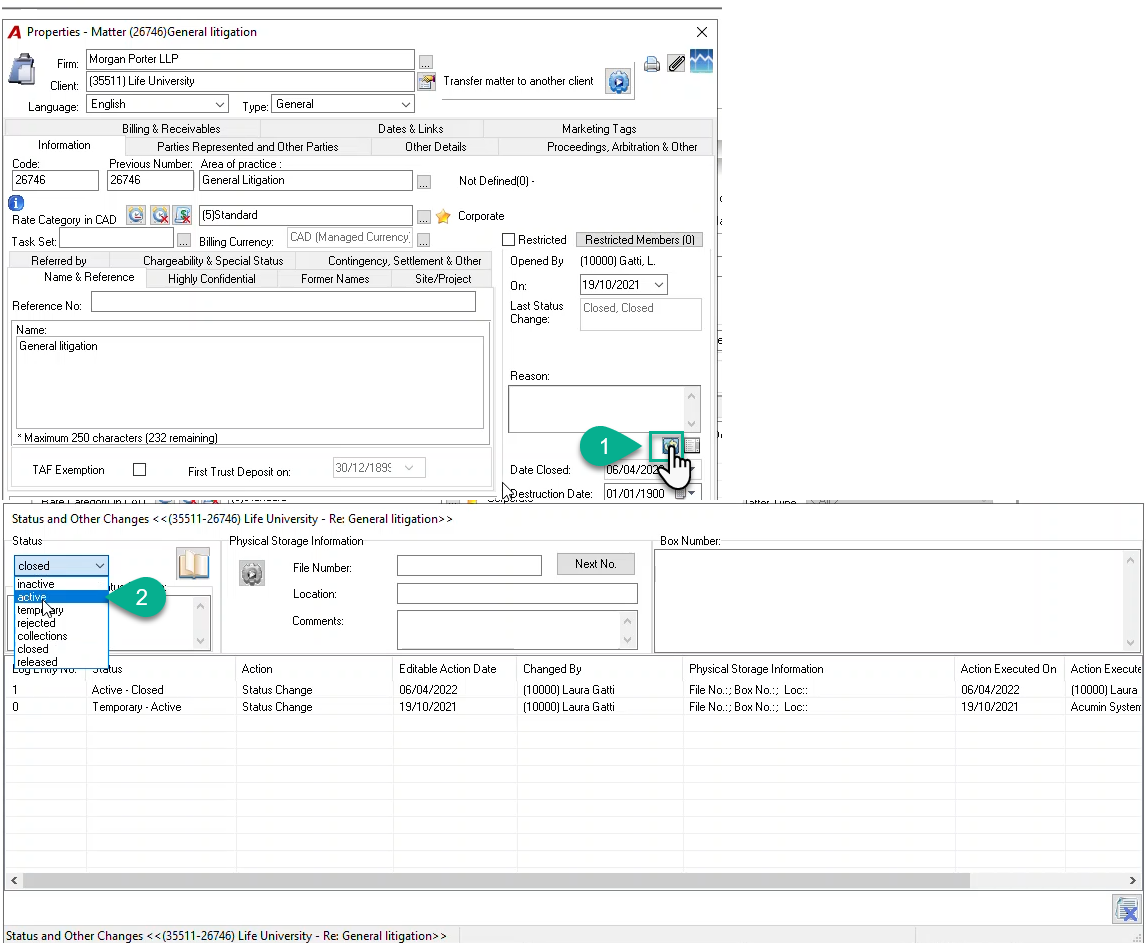Open the blue chart icon
The width and height of the screenshot is (1146, 943).
click(701, 61)
